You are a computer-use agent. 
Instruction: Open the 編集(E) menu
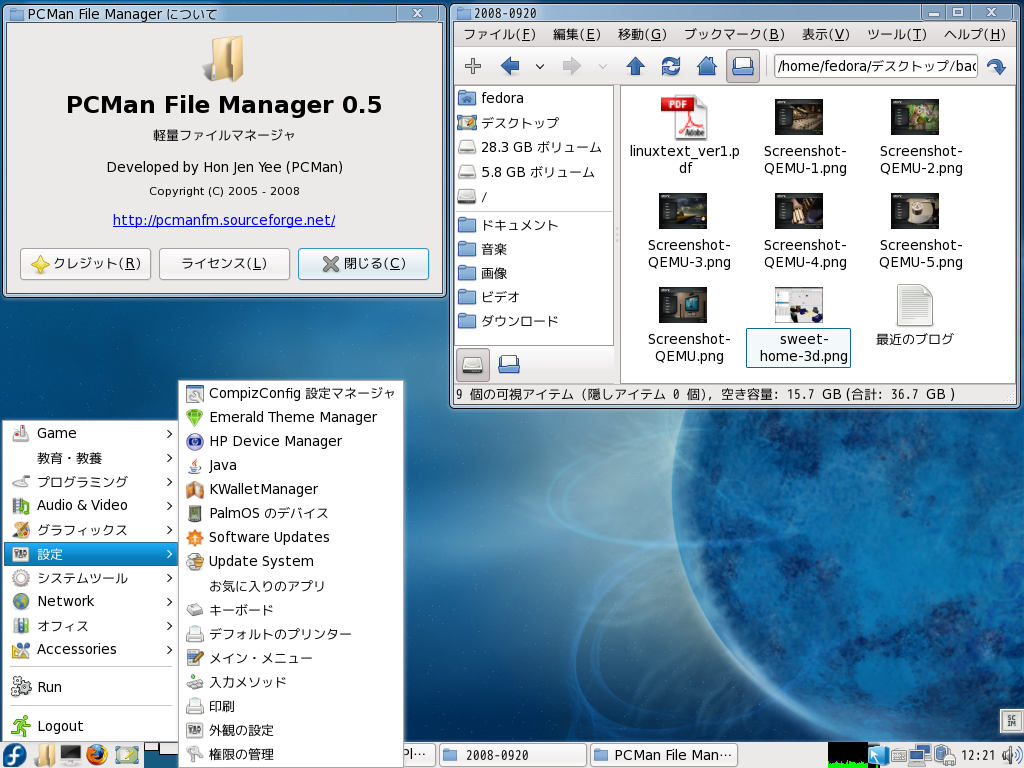pos(577,34)
